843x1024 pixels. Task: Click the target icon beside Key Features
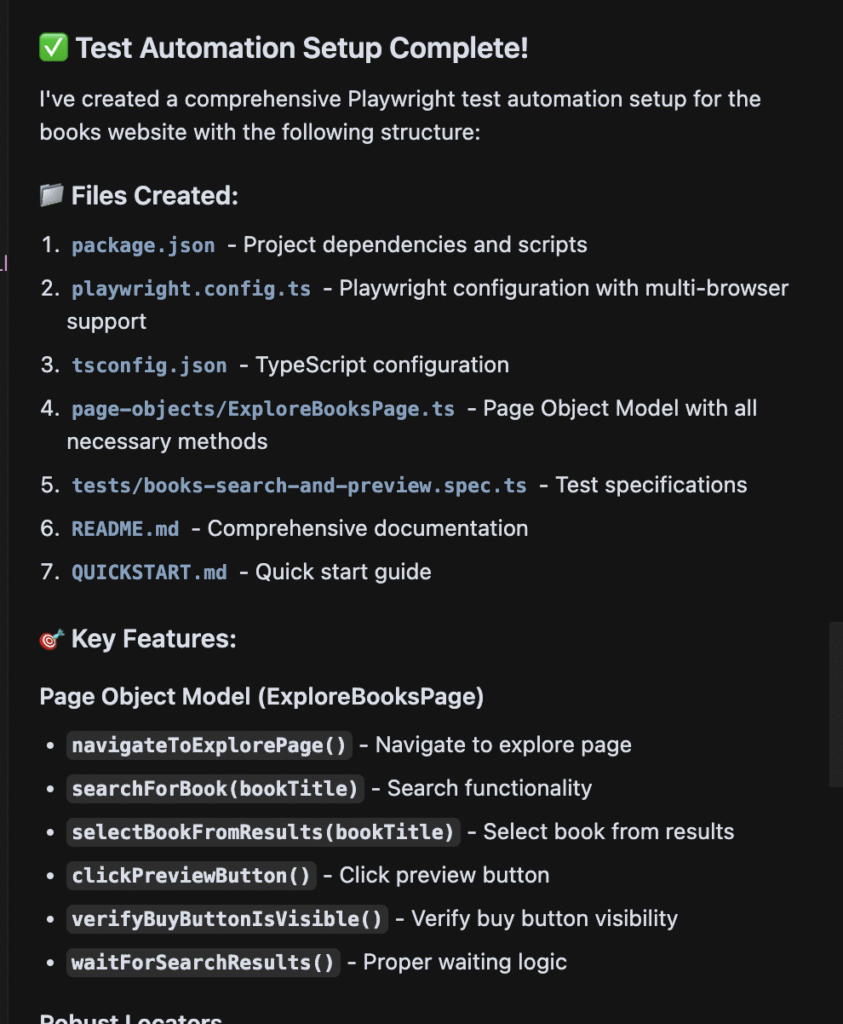pyautogui.click(x=52, y=639)
